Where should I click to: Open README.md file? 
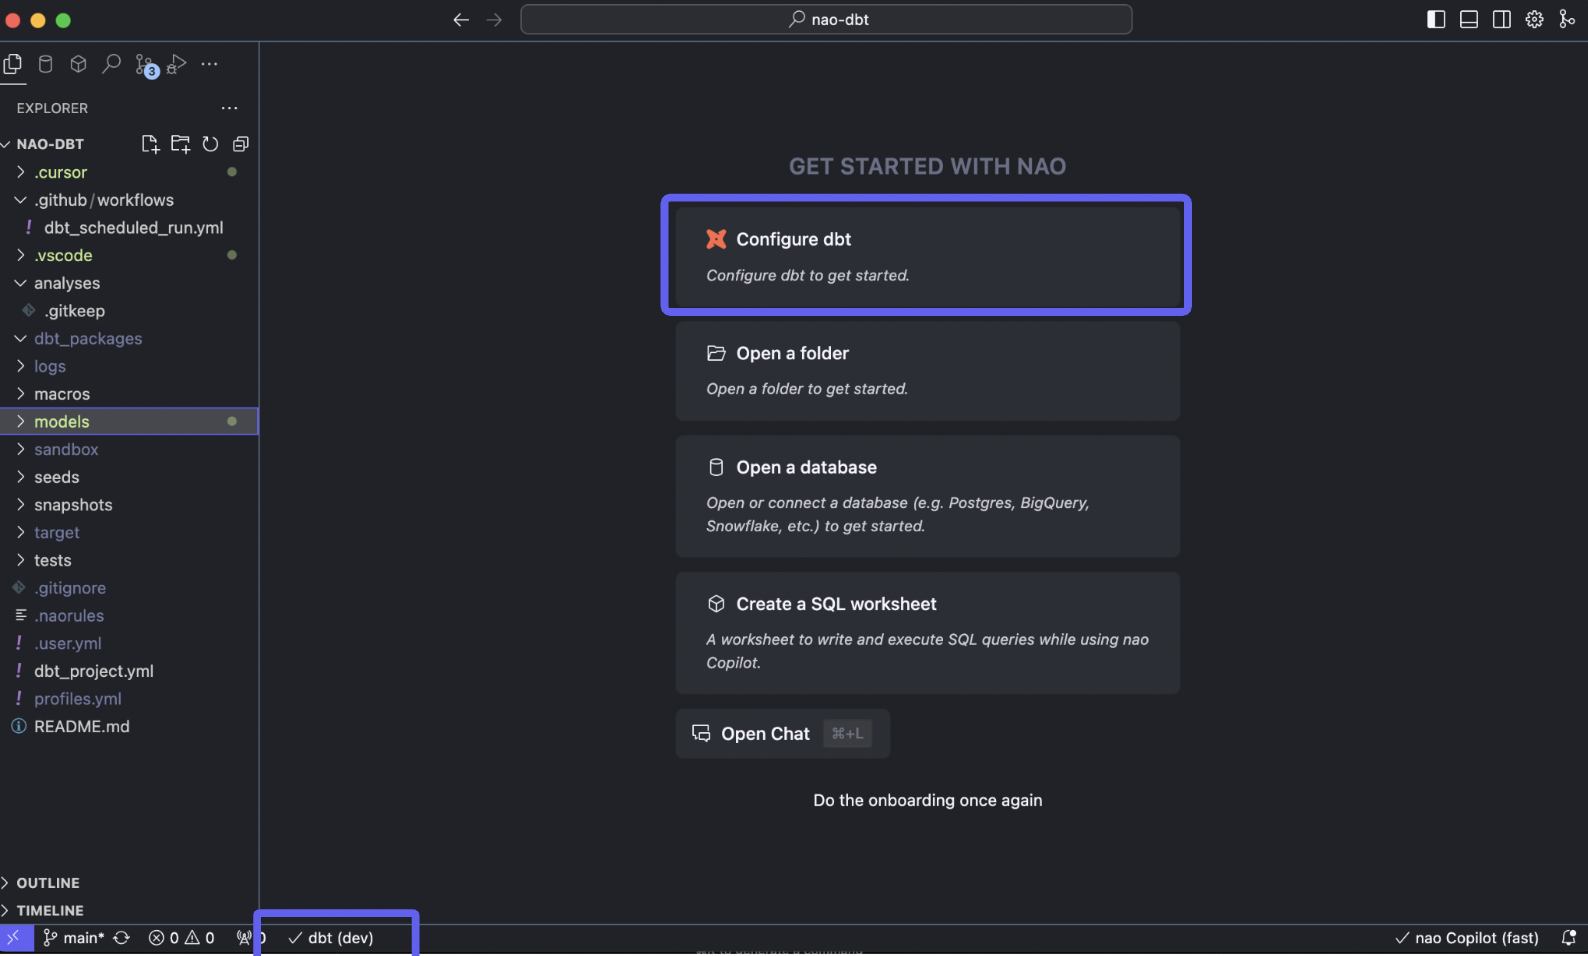[129, 727]
